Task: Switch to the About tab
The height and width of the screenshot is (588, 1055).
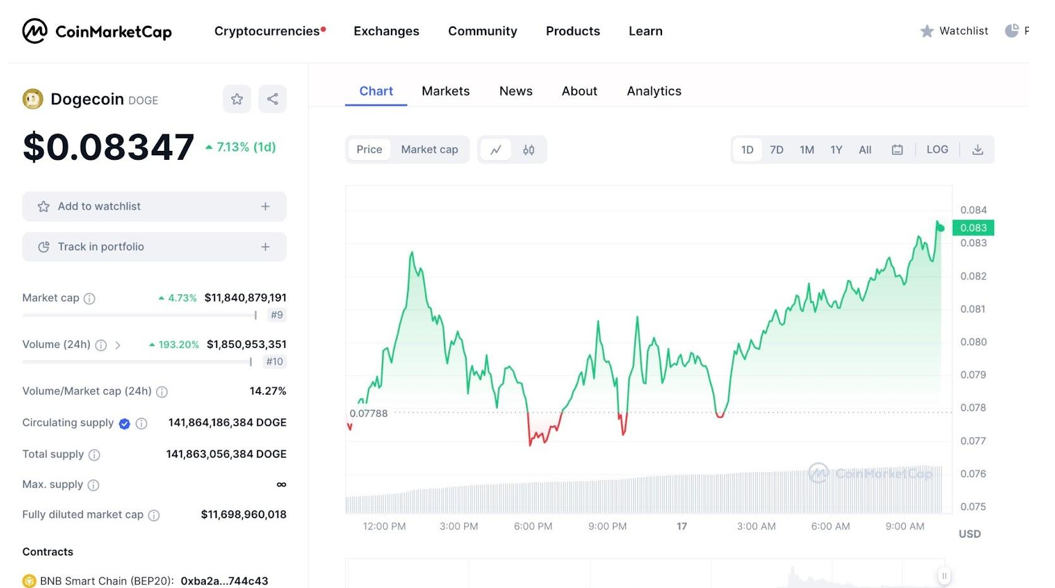Action: (579, 91)
